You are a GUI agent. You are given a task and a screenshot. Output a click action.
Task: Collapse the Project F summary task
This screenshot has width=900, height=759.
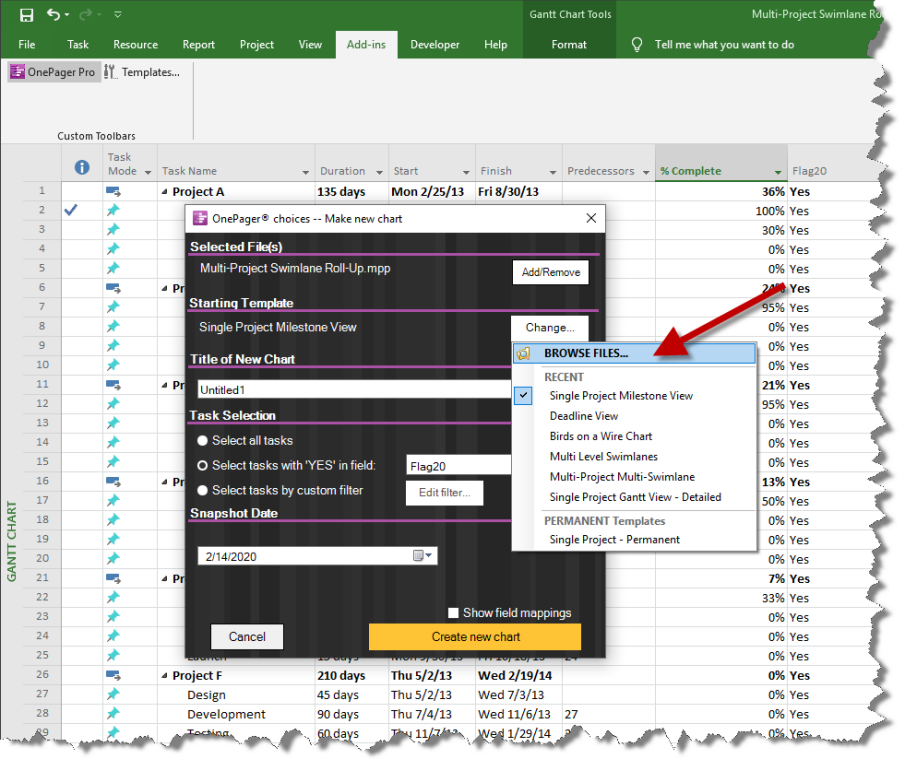click(x=165, y=675)
